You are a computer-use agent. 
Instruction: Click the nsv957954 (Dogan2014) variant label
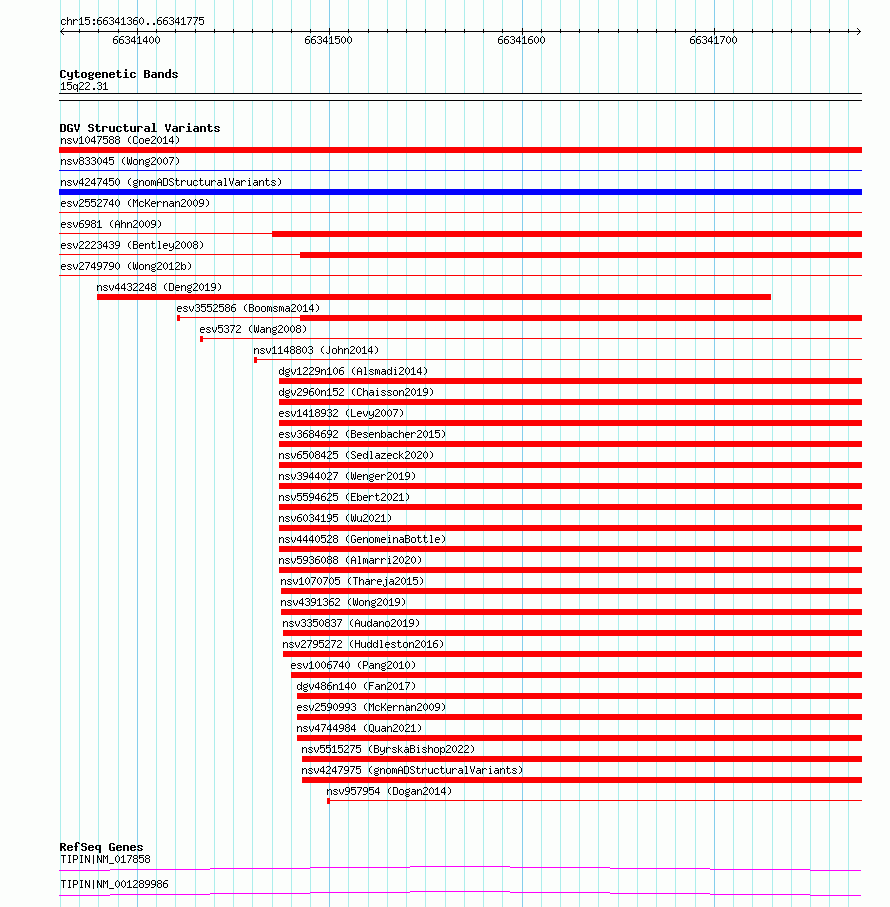click(x=389, y=791)
